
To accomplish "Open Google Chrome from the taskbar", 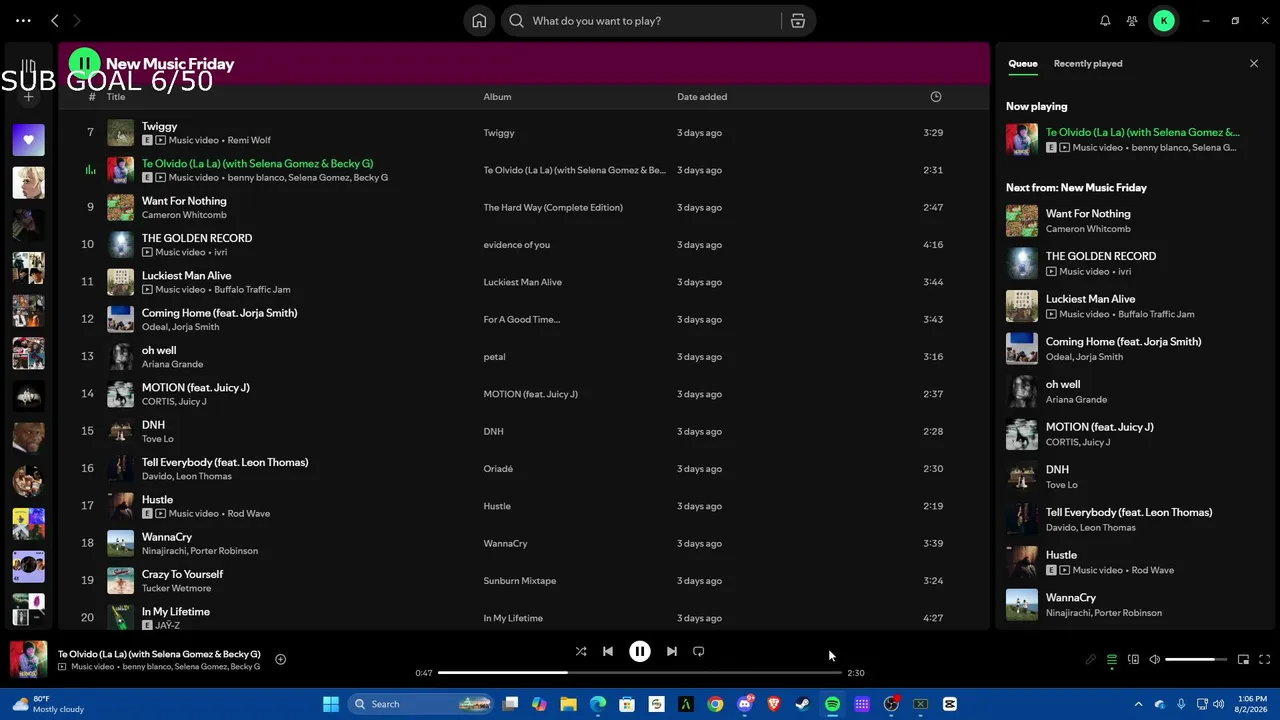I will (715, 704).
